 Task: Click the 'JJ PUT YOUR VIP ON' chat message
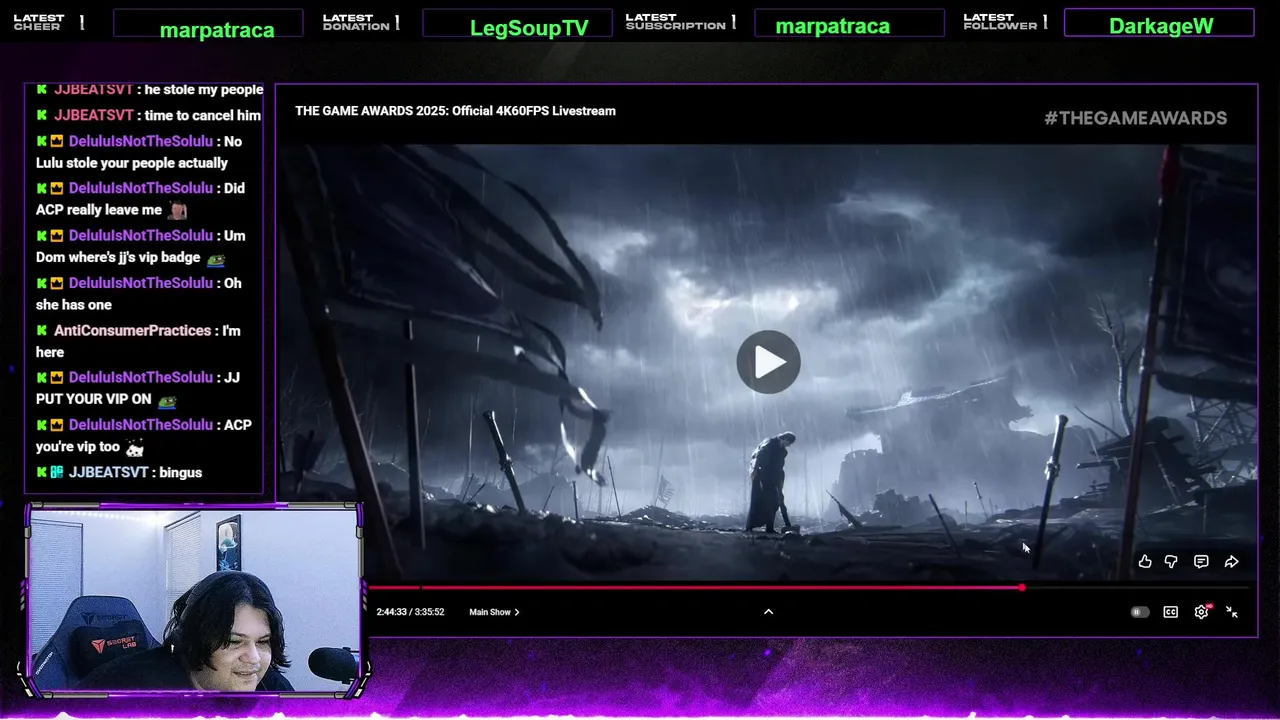point(138,388)
